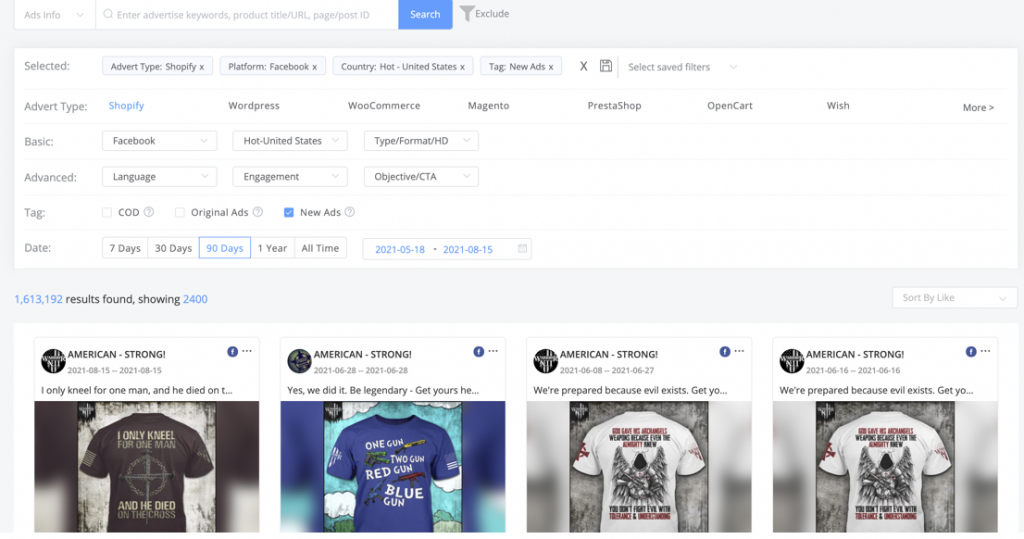Enable the COD checkbox
Screen dimensions: 1024x539
107,212
